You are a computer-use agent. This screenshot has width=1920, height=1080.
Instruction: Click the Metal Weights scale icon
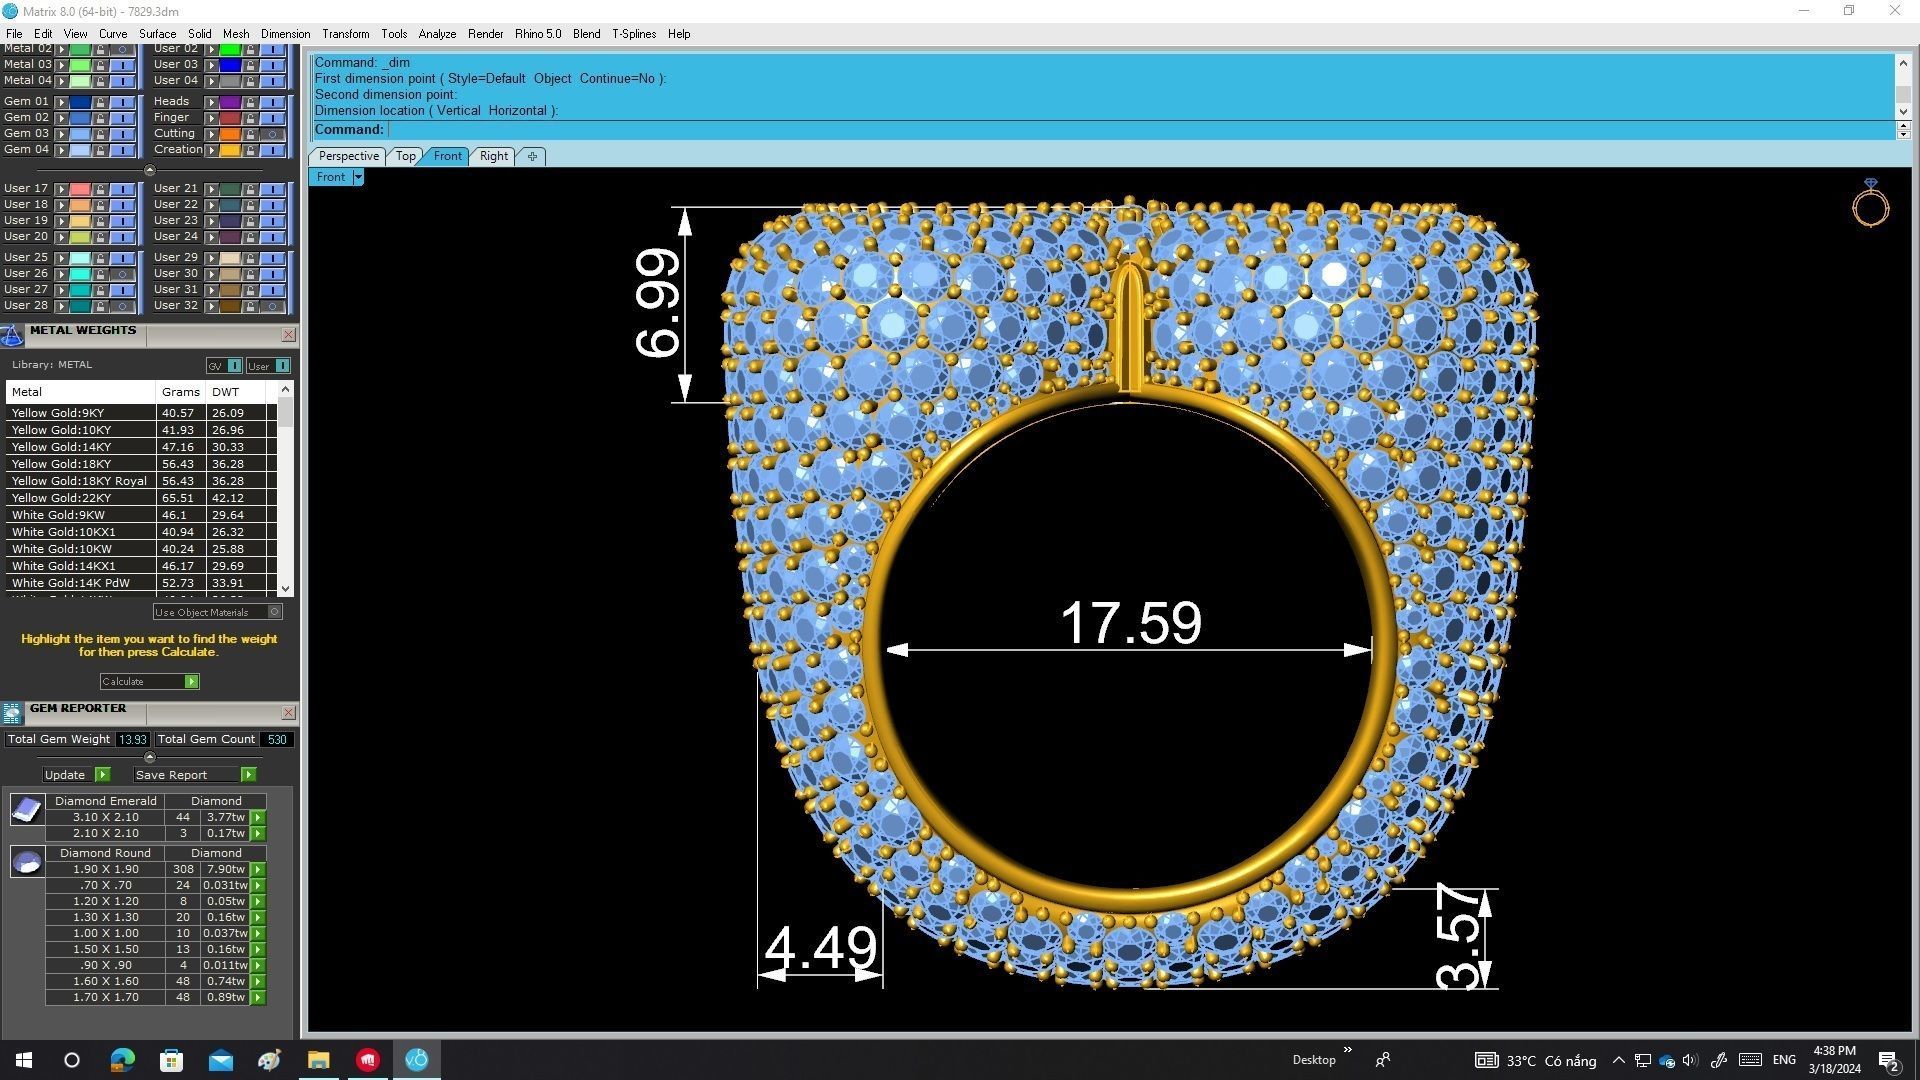click(x=12, y=335)
